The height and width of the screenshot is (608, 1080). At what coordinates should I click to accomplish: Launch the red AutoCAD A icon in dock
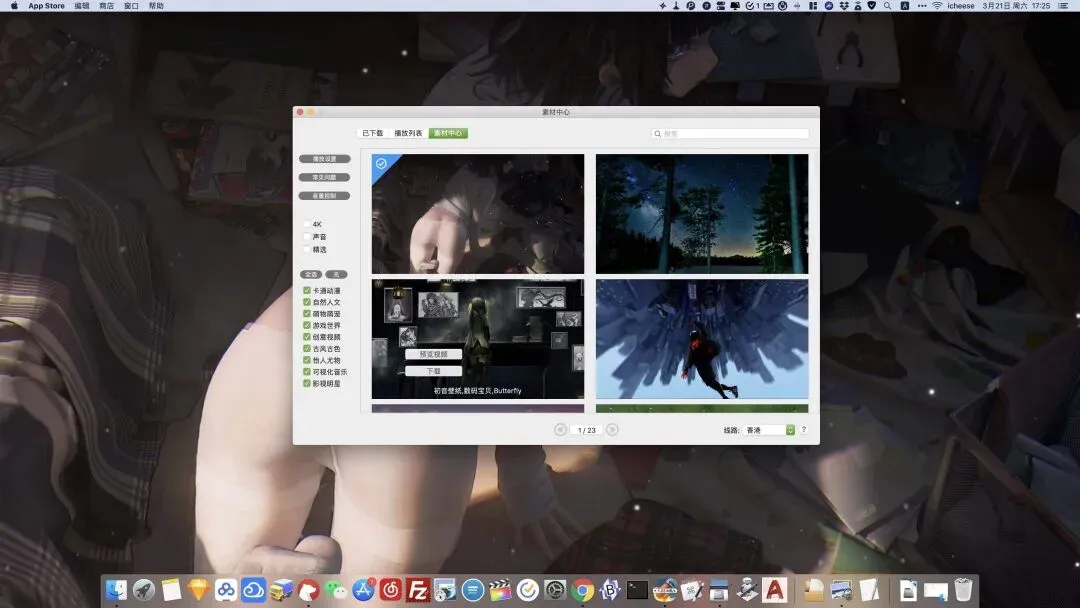pos(775,589)
